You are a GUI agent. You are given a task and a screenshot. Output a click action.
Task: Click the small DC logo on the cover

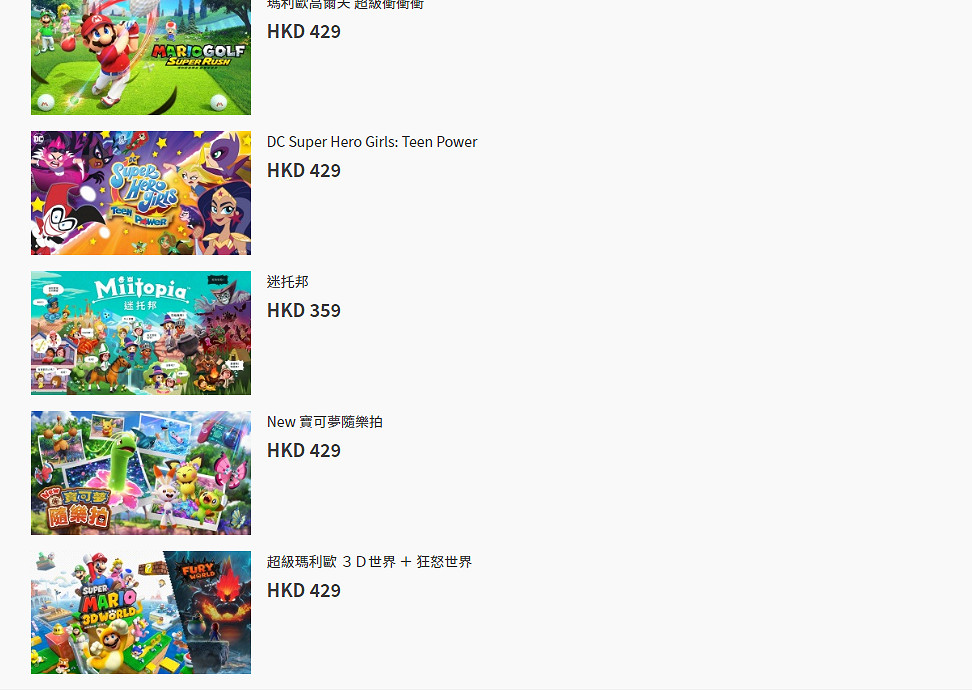click(x=39, y=140)
